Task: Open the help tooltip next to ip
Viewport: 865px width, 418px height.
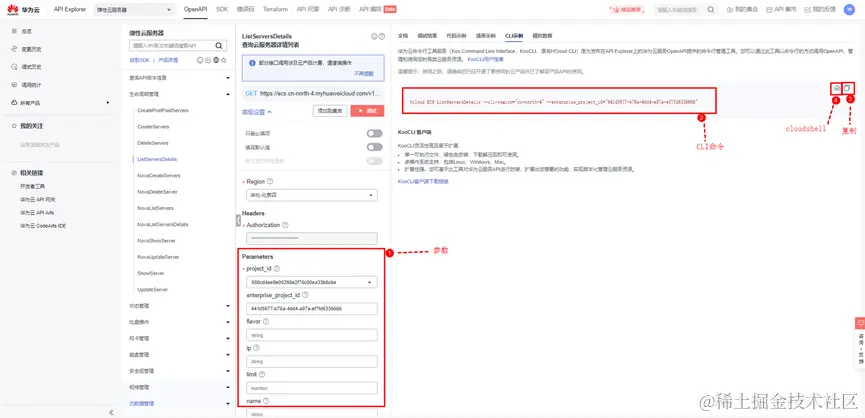Action: 257,348
